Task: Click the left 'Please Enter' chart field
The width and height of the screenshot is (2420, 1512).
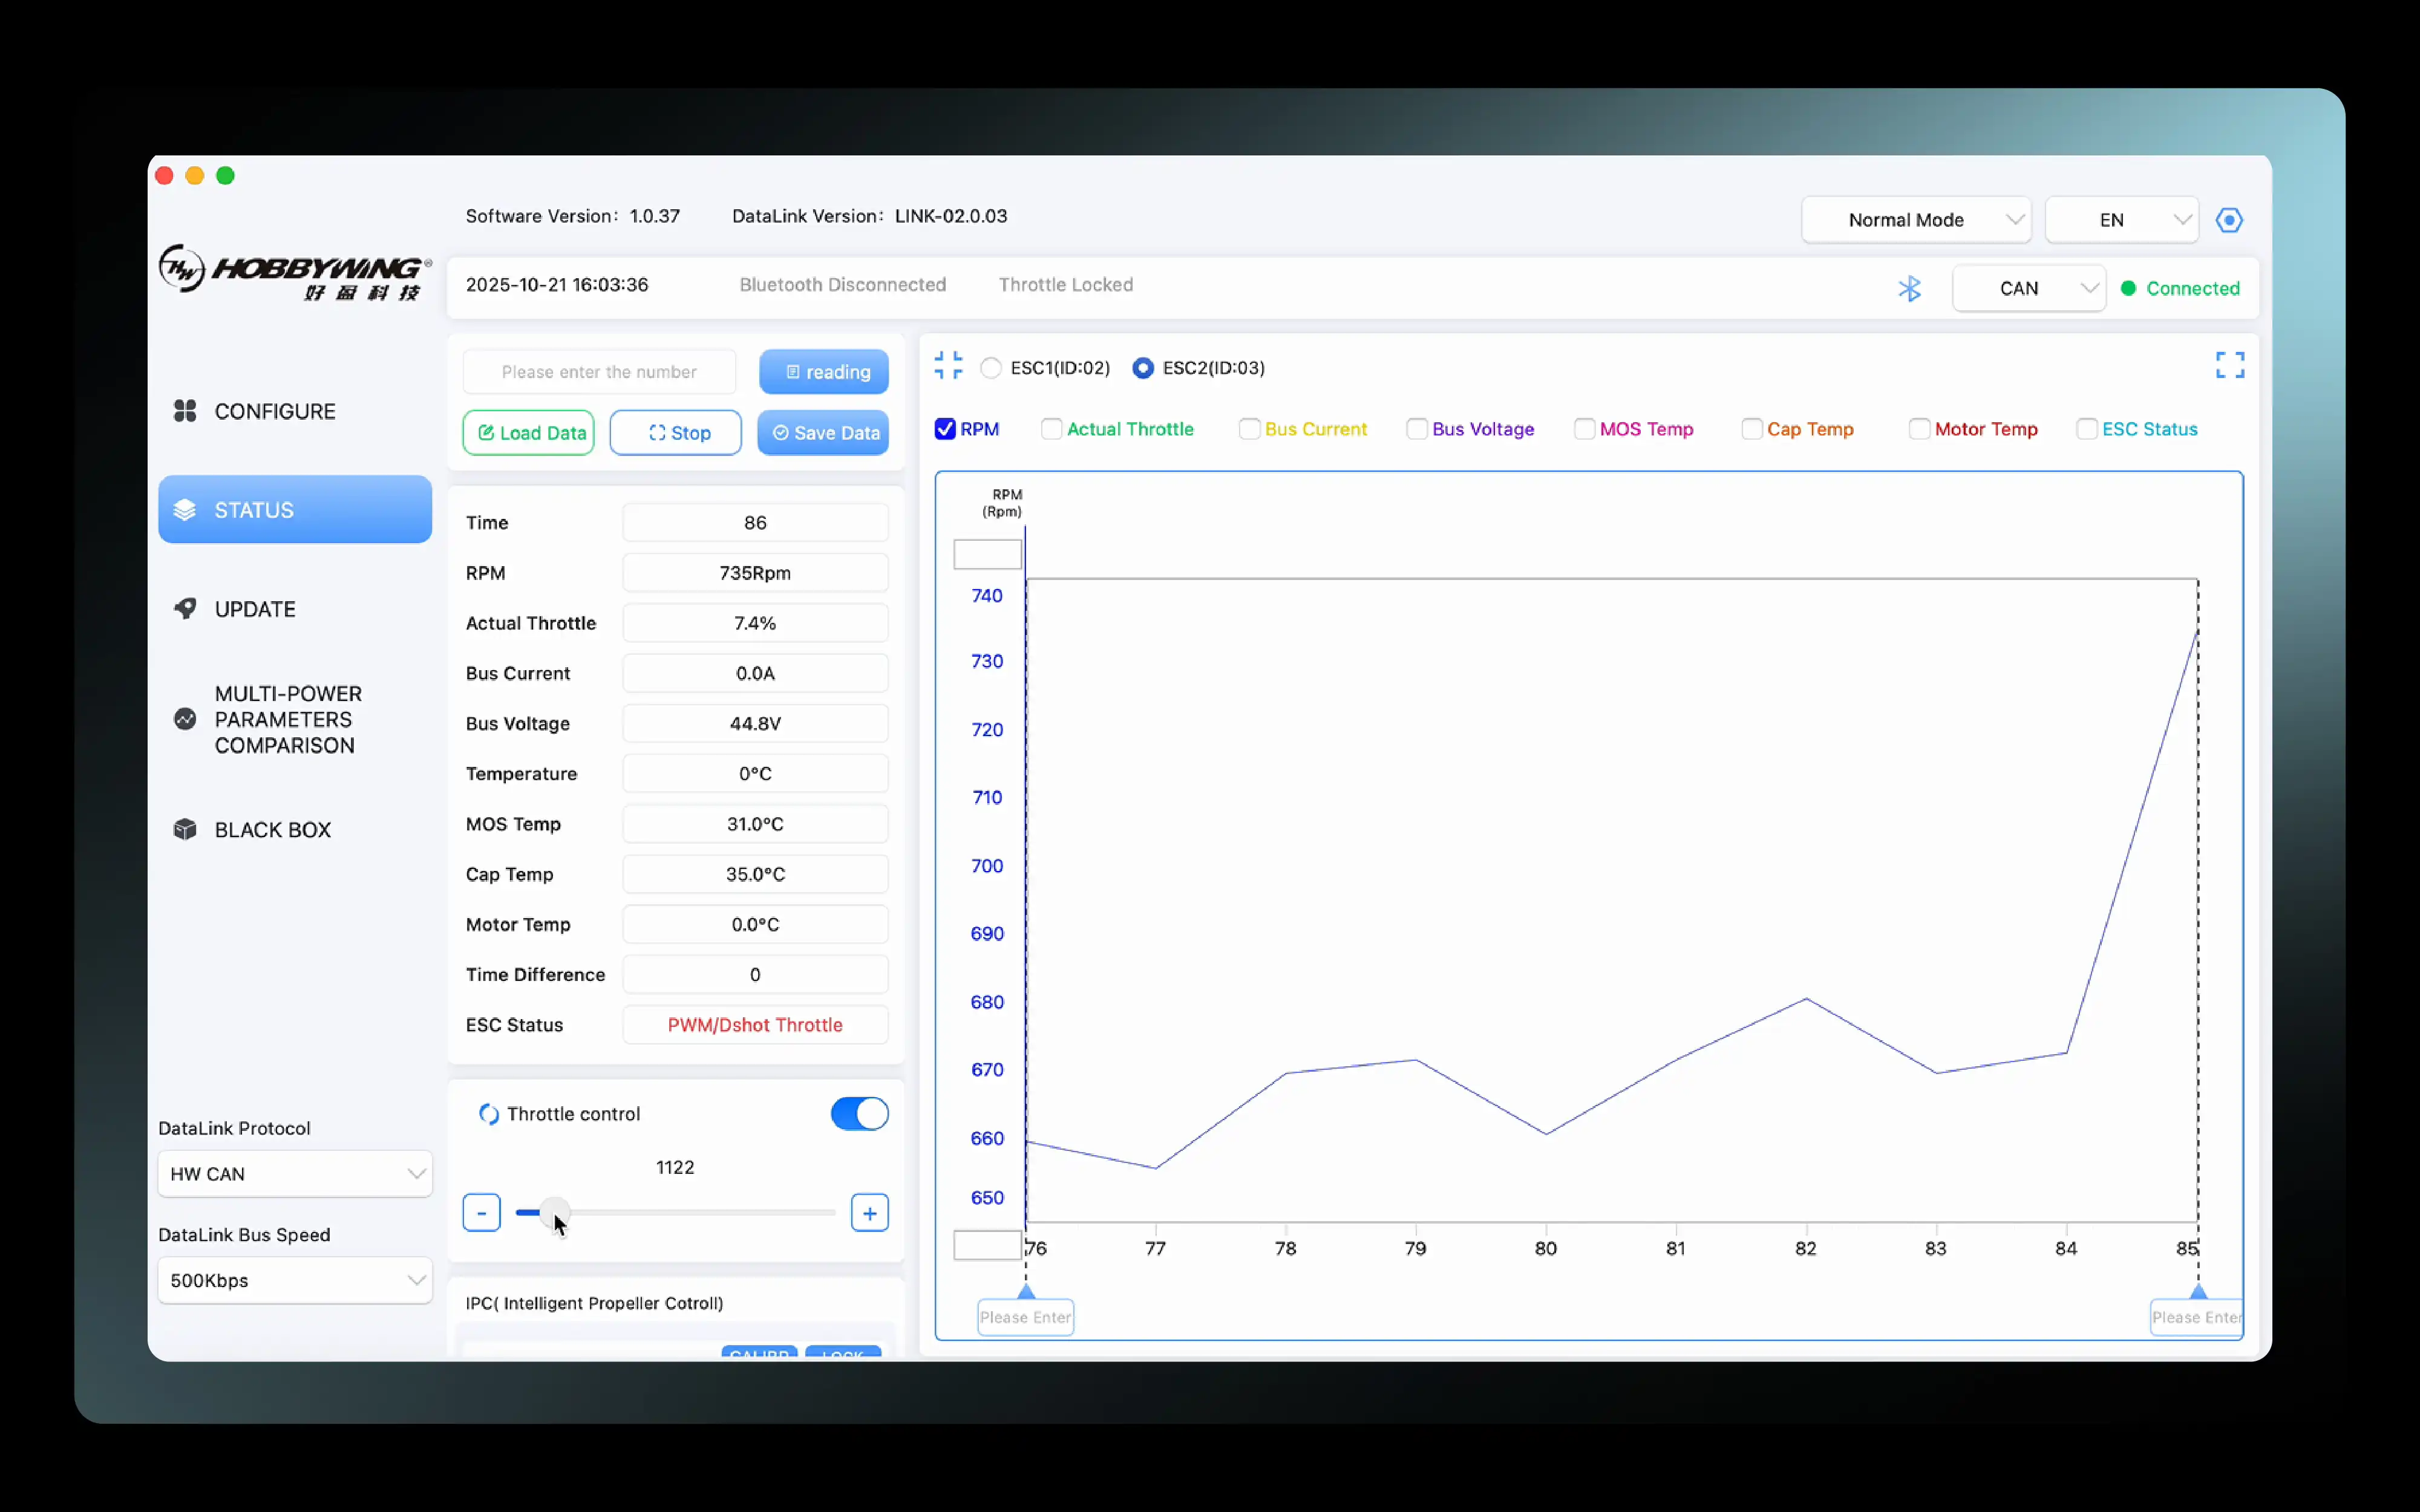Action: [1025, 1318]
